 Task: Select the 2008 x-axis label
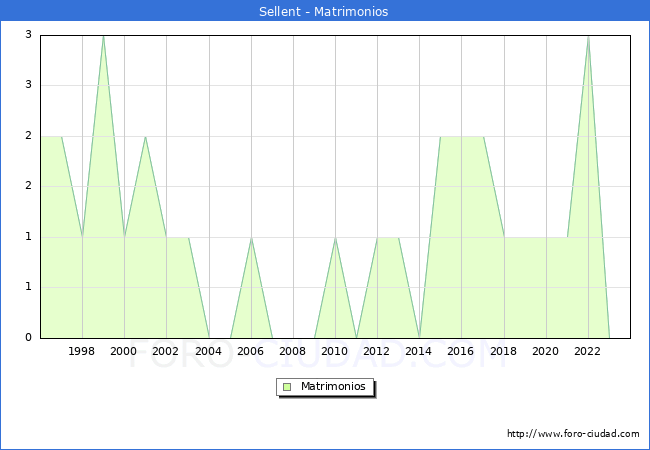pos(293,351)
